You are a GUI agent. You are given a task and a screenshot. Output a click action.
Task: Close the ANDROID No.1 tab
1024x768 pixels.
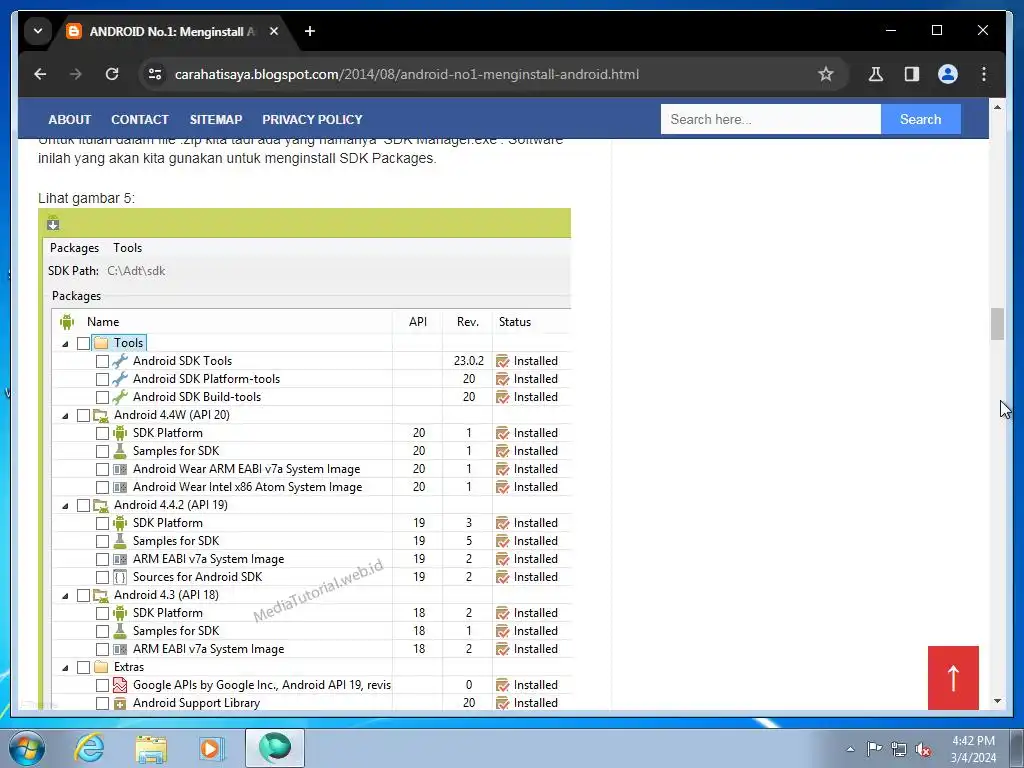[274, 31]
